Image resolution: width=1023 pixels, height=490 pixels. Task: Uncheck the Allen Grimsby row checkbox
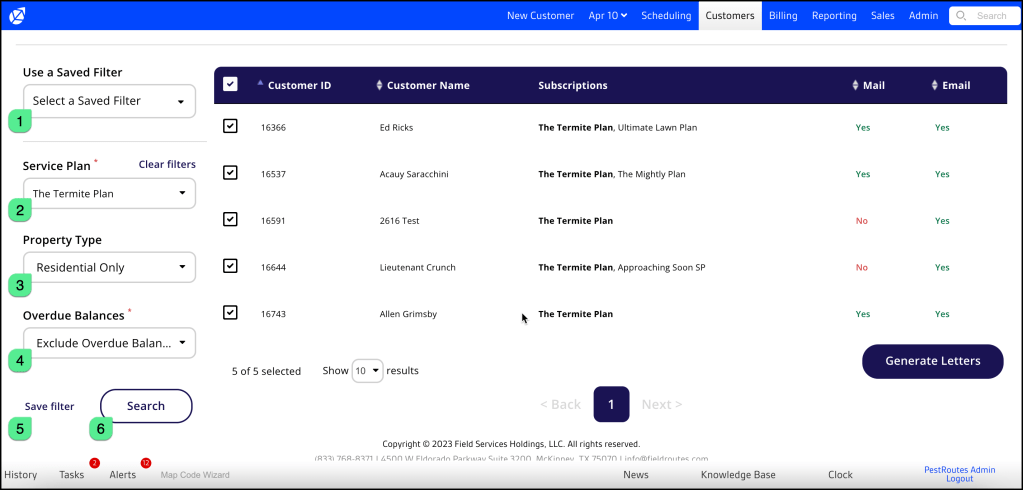coord(230,313)
